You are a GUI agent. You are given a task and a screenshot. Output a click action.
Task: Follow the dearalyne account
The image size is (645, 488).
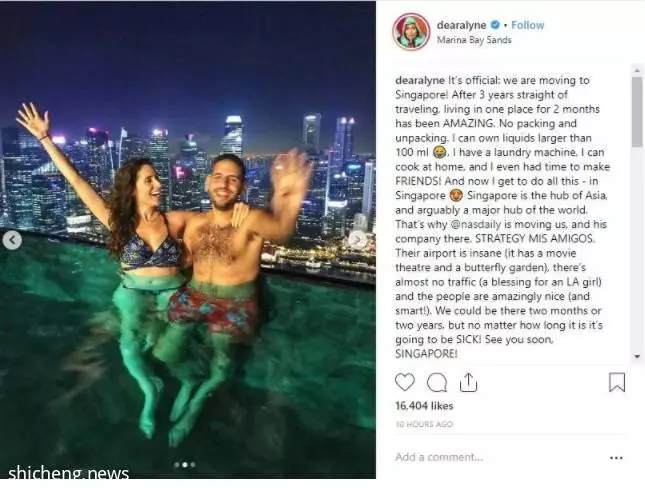coord(527,25)
